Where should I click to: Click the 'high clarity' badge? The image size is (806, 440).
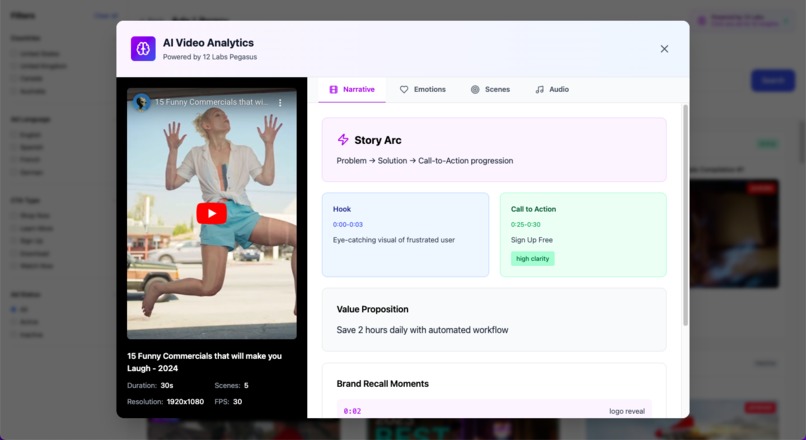(533, 259)
